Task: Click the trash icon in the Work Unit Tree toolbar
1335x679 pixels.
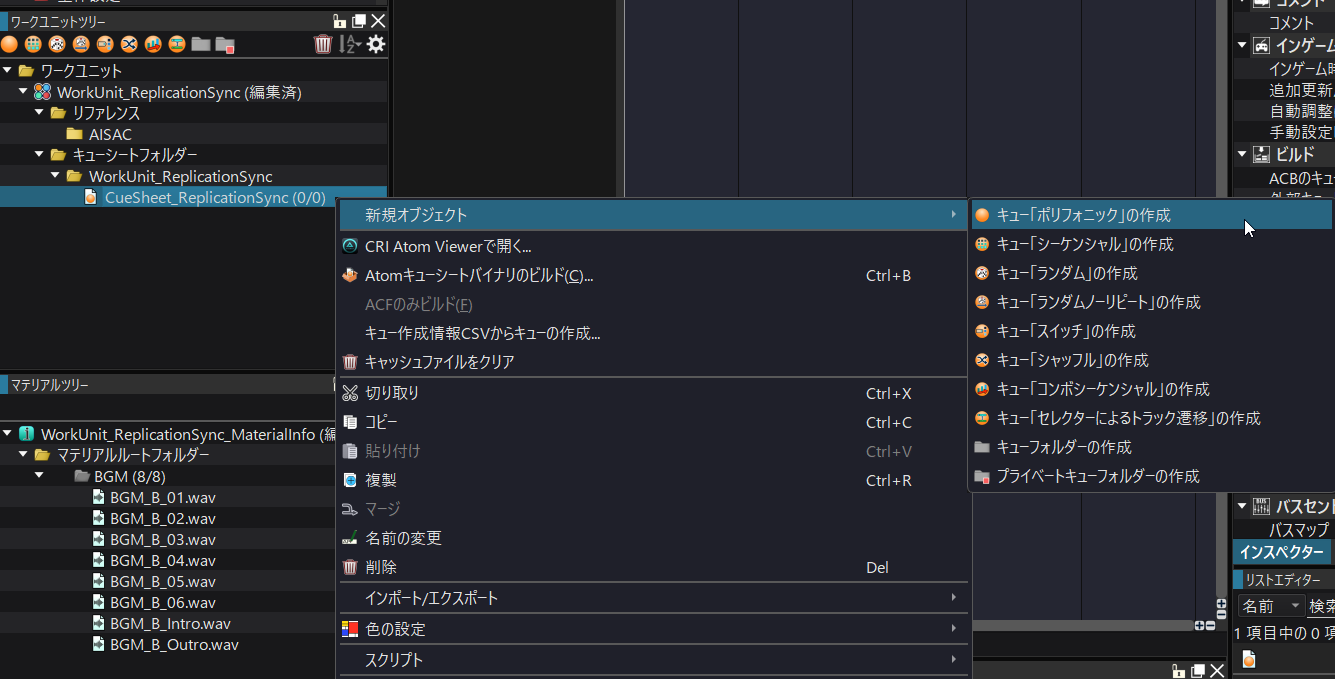Action: (x=324, y=44)
